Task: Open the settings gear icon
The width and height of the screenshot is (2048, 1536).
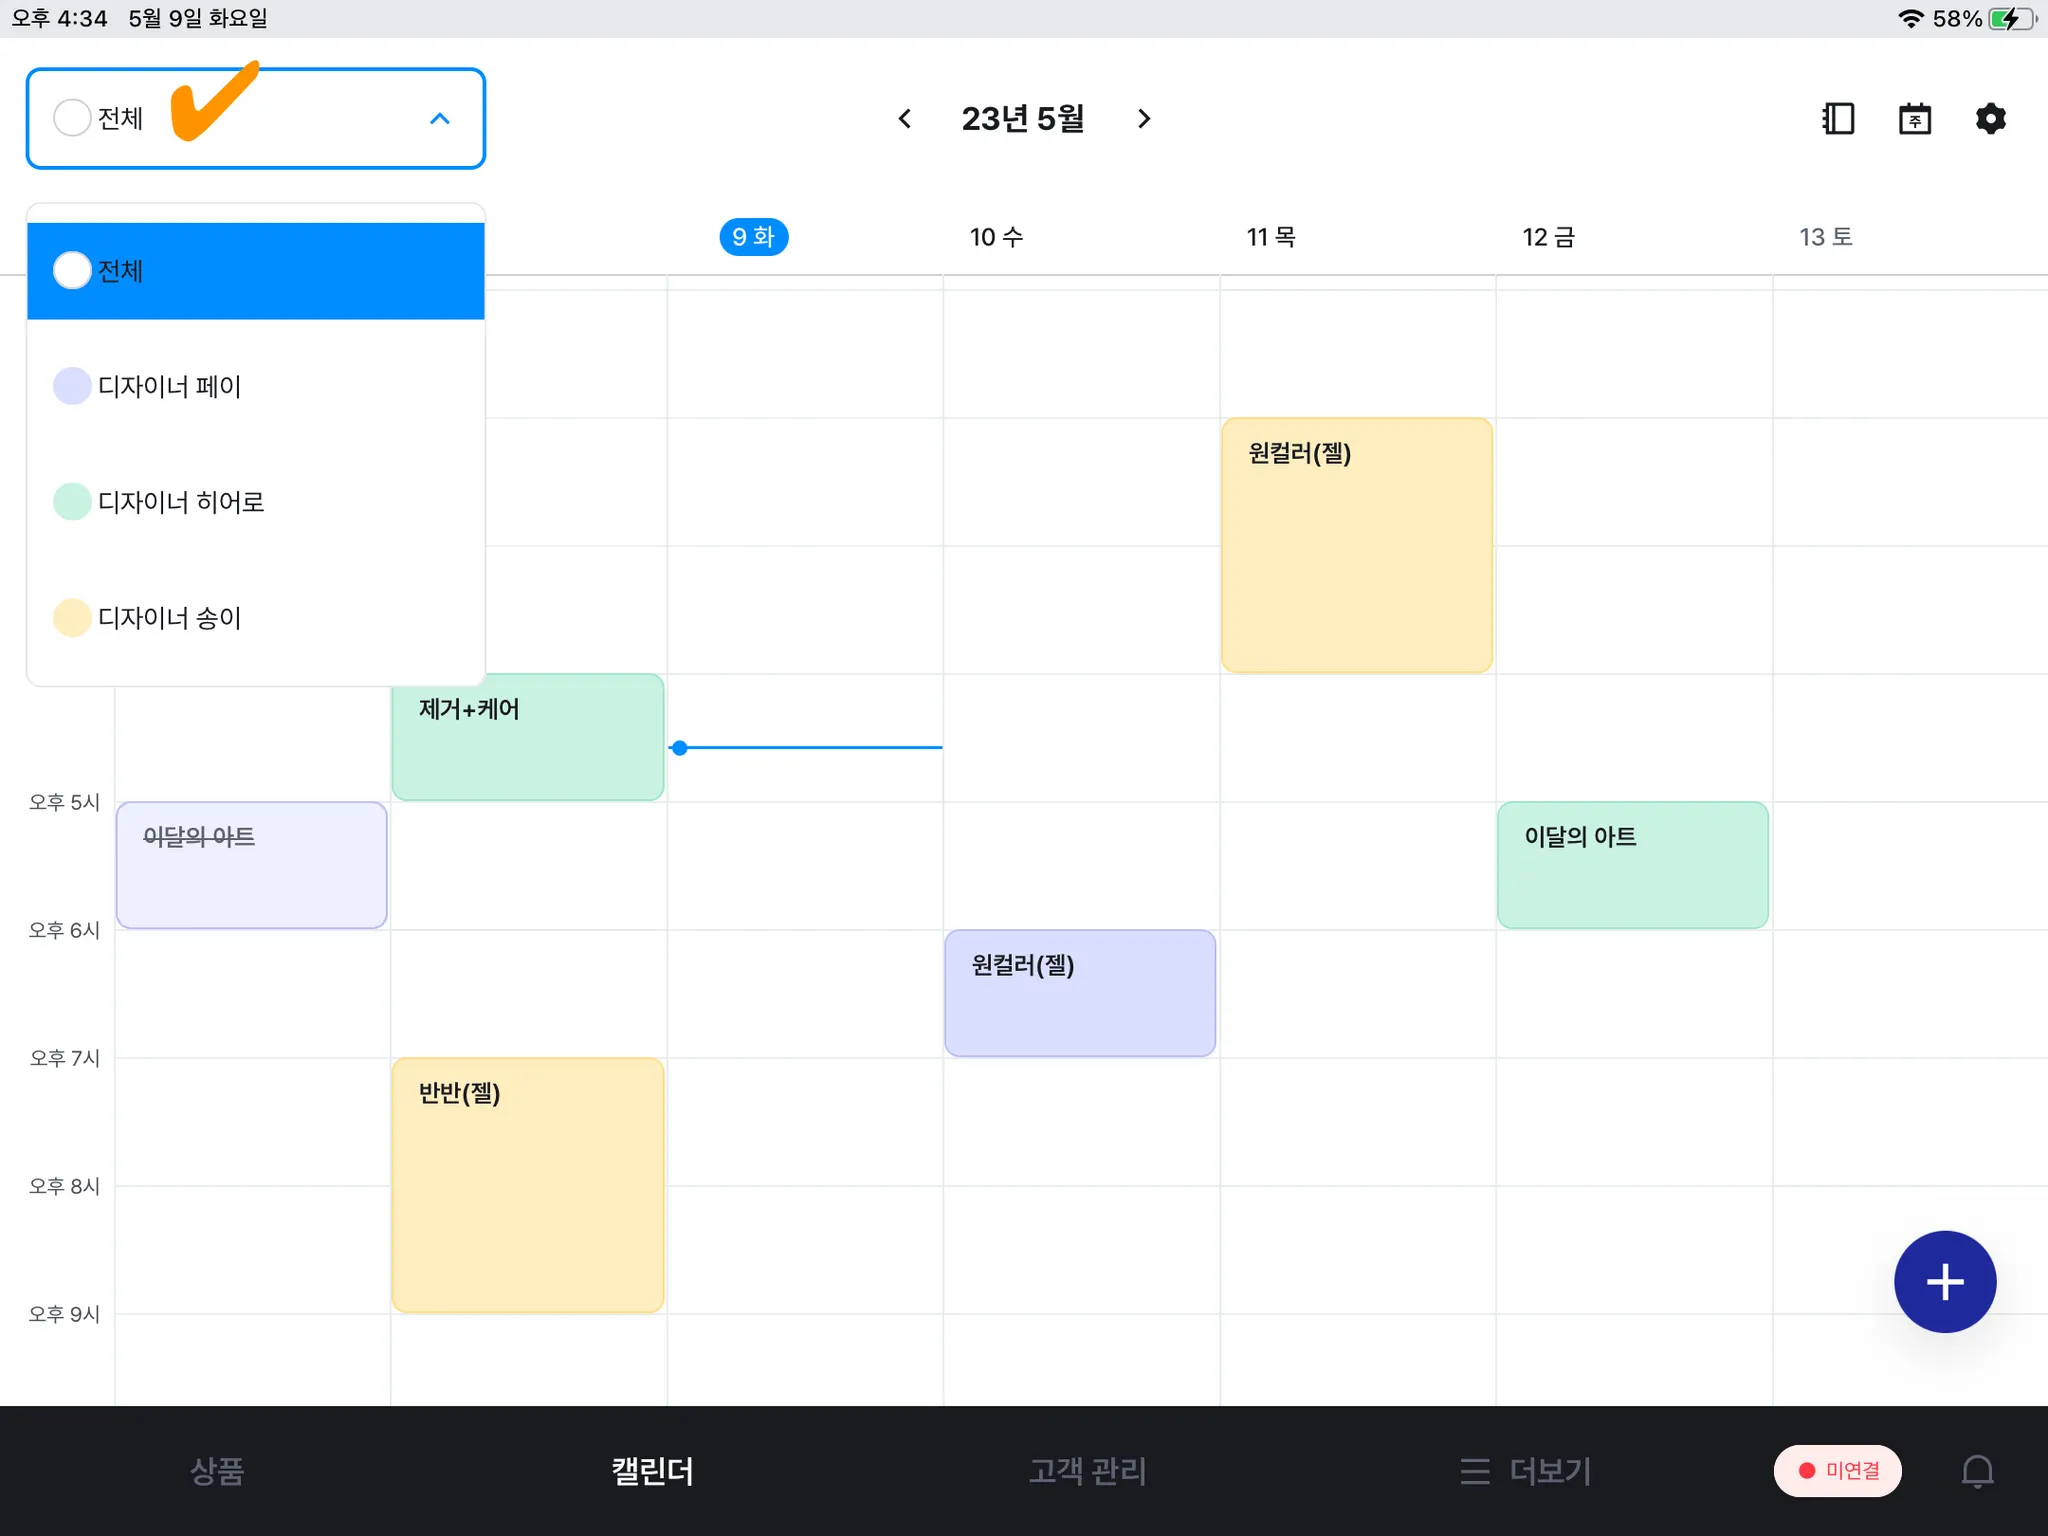Action: [1990, 119]
